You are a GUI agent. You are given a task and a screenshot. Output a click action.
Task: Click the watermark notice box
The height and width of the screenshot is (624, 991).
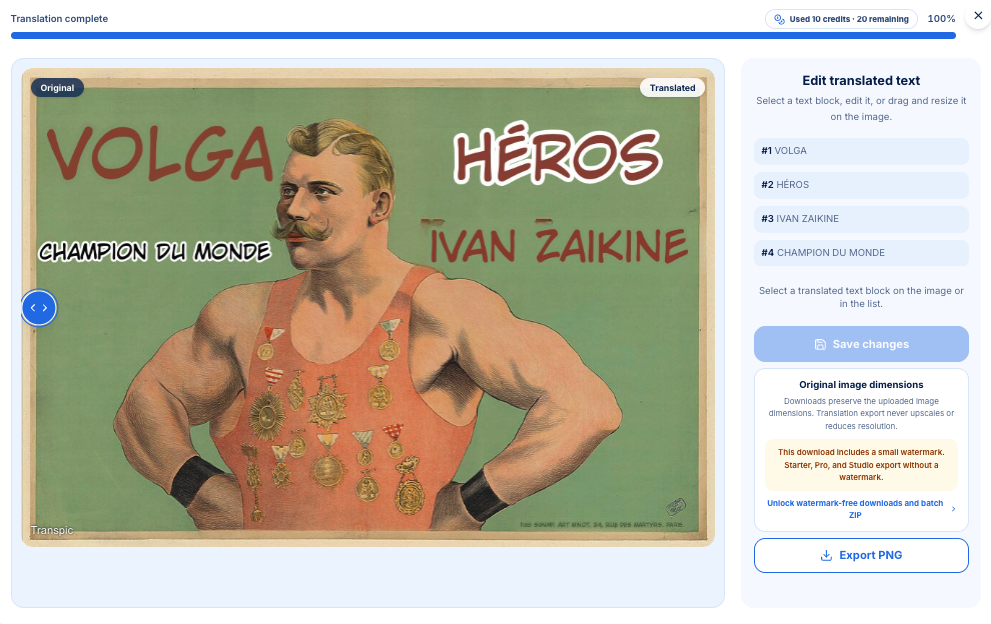point(861,465)
